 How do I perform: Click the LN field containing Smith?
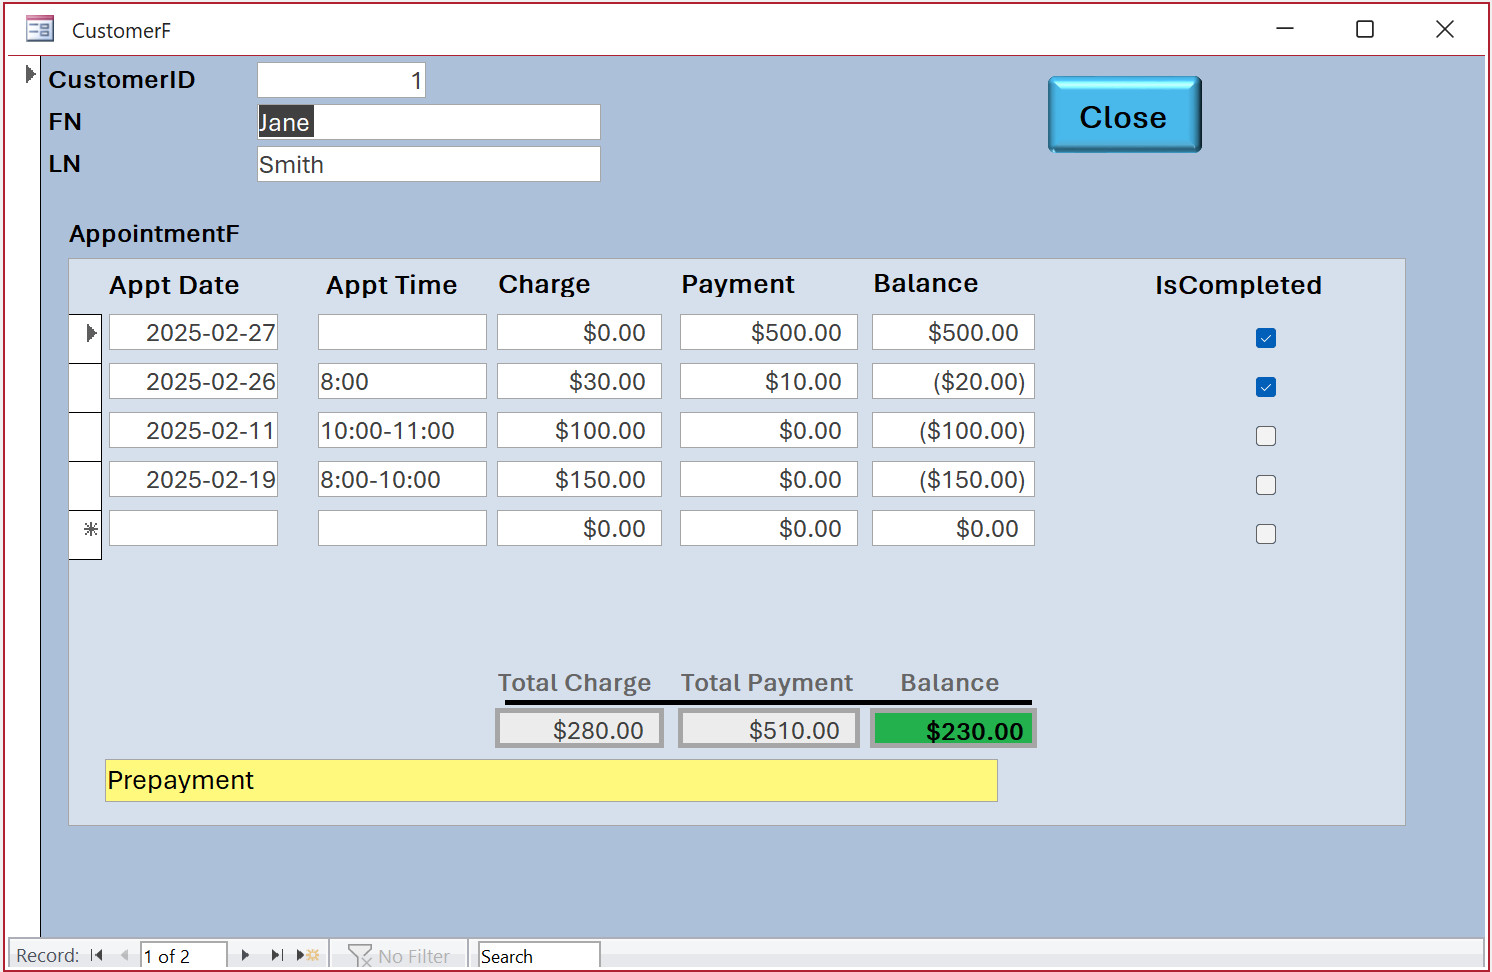(x=428, y=164)
